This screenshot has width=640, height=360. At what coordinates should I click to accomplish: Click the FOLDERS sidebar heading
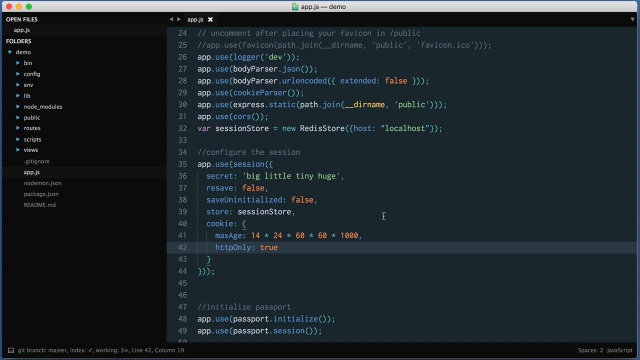18,41
